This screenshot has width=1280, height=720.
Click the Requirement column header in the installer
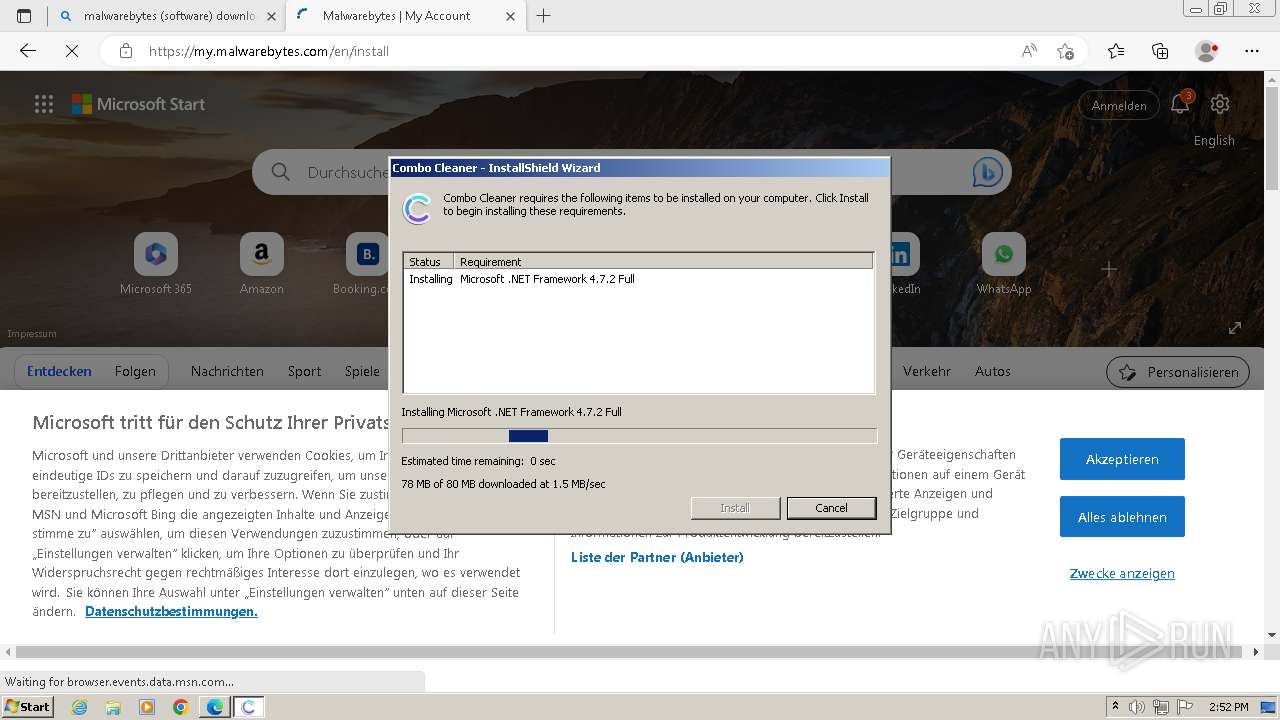click(663, 262)
